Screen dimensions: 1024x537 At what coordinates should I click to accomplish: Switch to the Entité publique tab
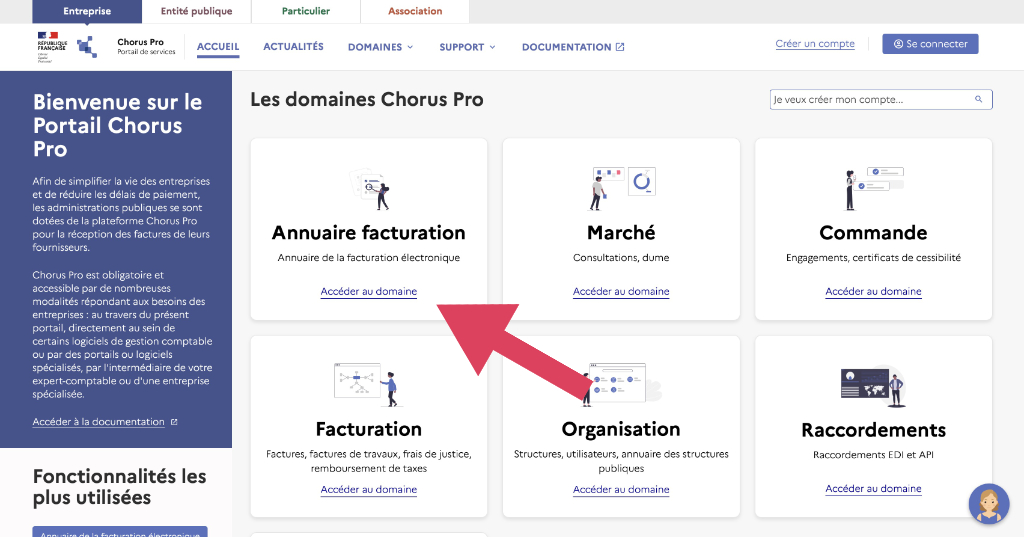point(197,11)
